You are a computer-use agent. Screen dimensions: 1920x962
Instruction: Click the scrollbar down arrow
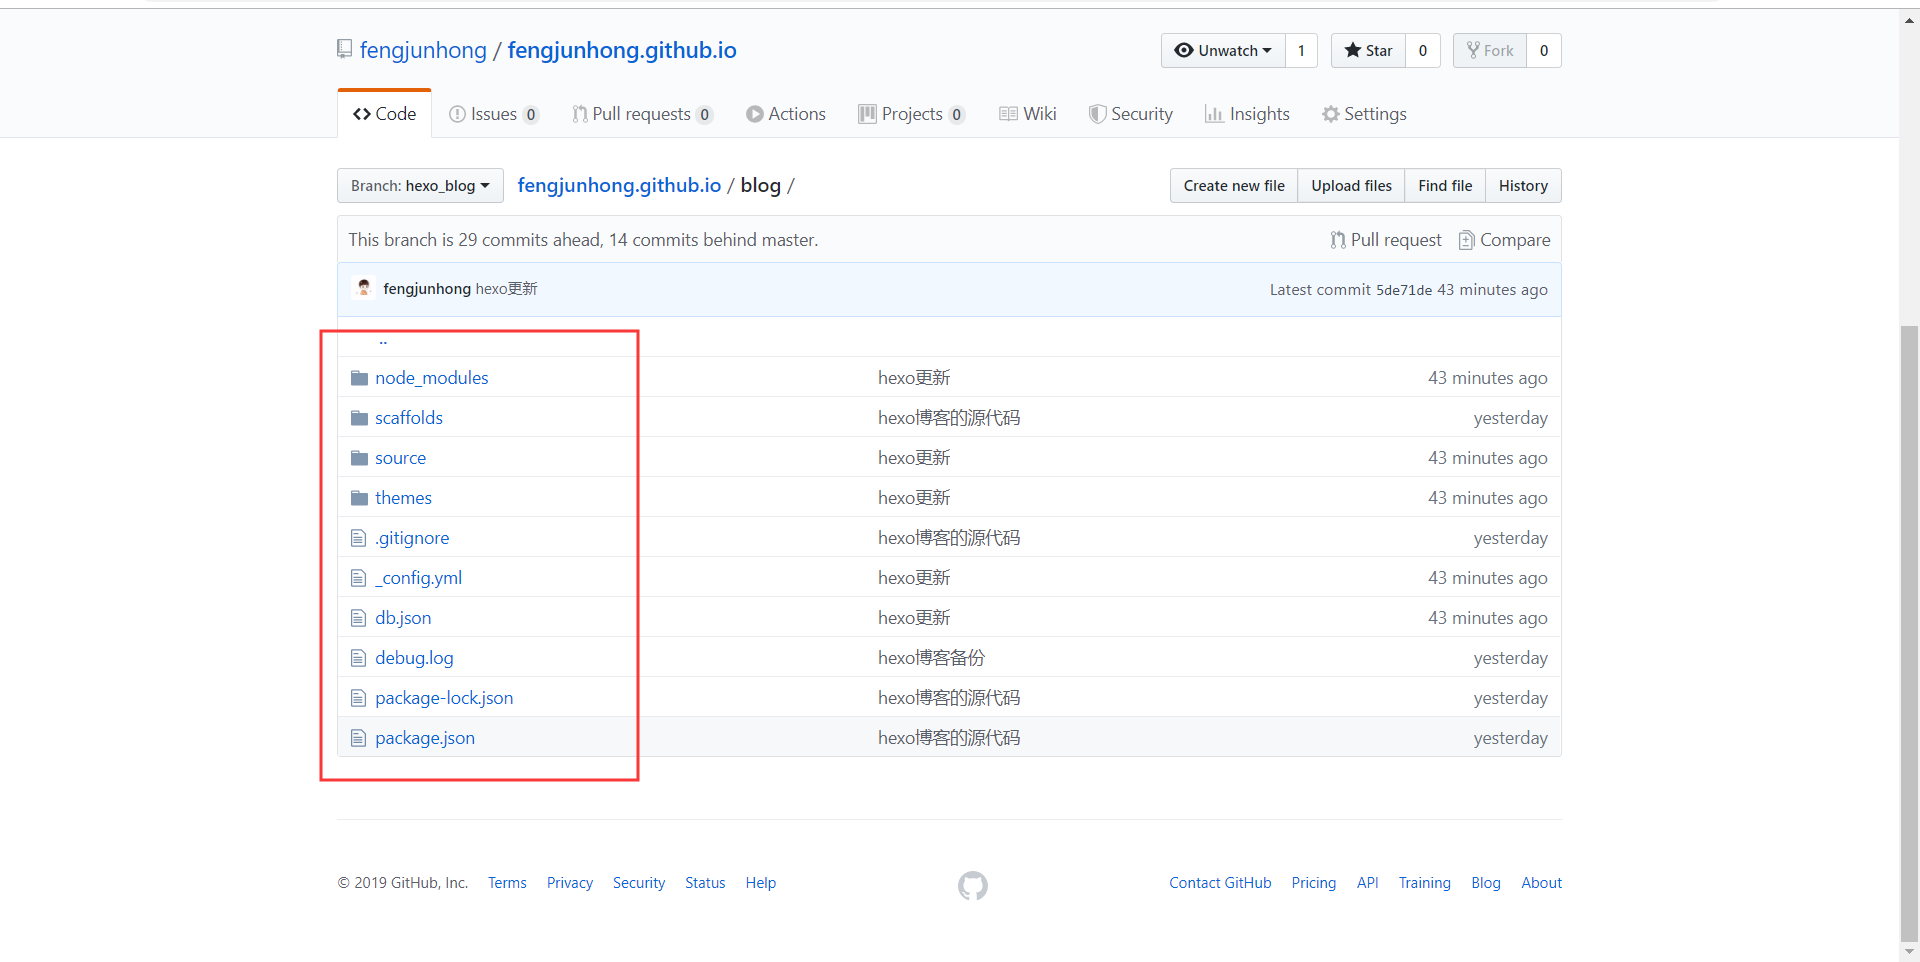[x=1909, y=951]
